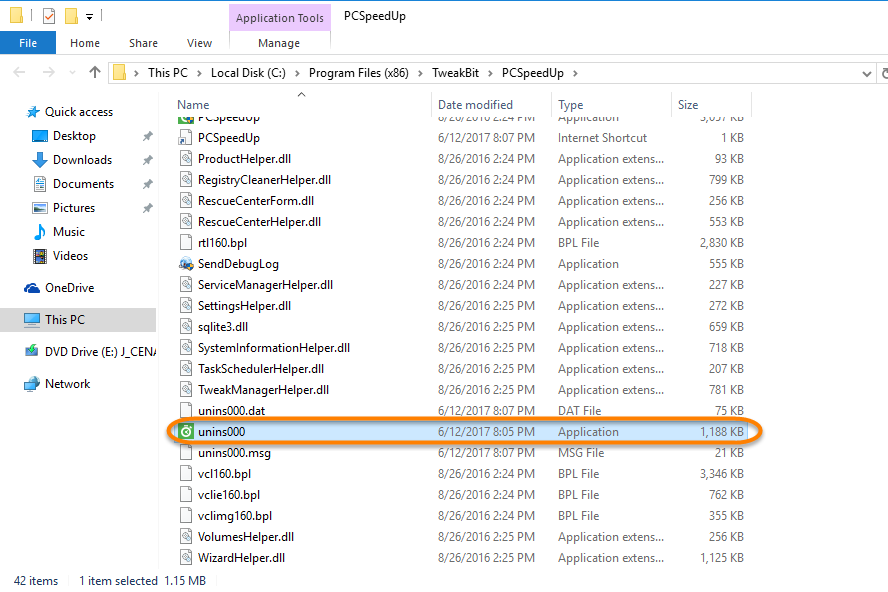Expand the chevron after Program Files (x86)

[x=420, y=73]
